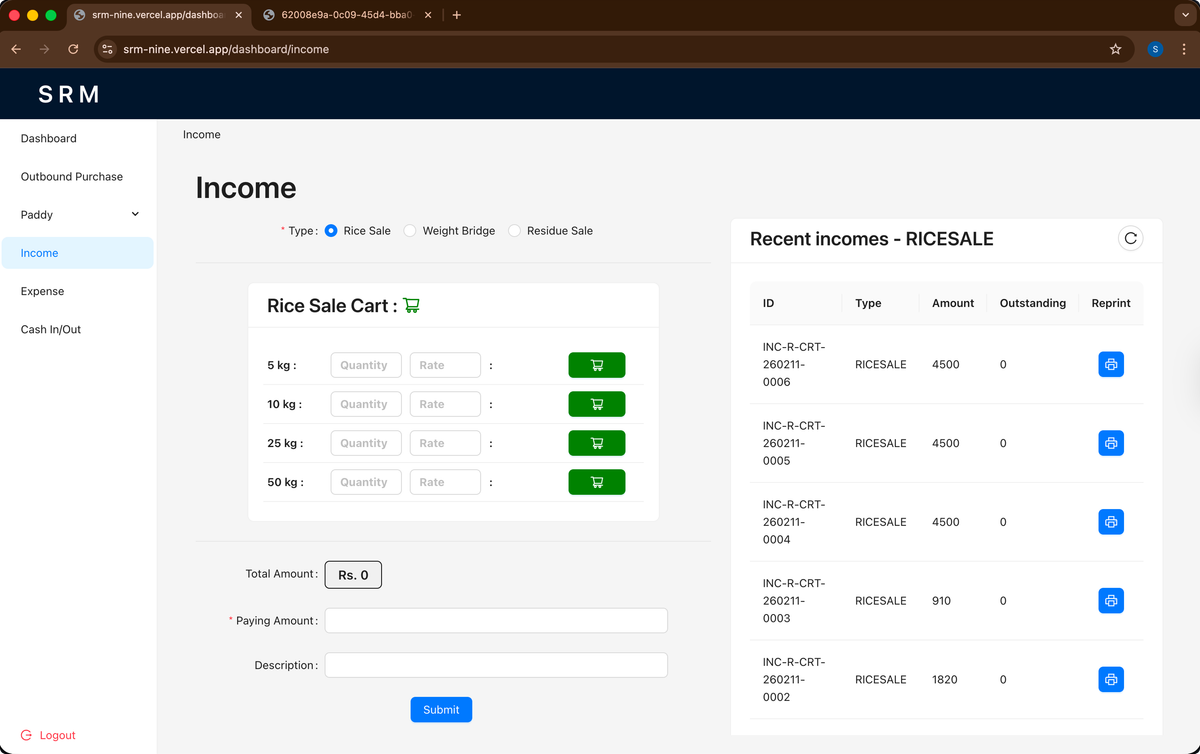Click the browser forward arrow
Screen dimensions: 1200x754
click(x=44, y=49)
